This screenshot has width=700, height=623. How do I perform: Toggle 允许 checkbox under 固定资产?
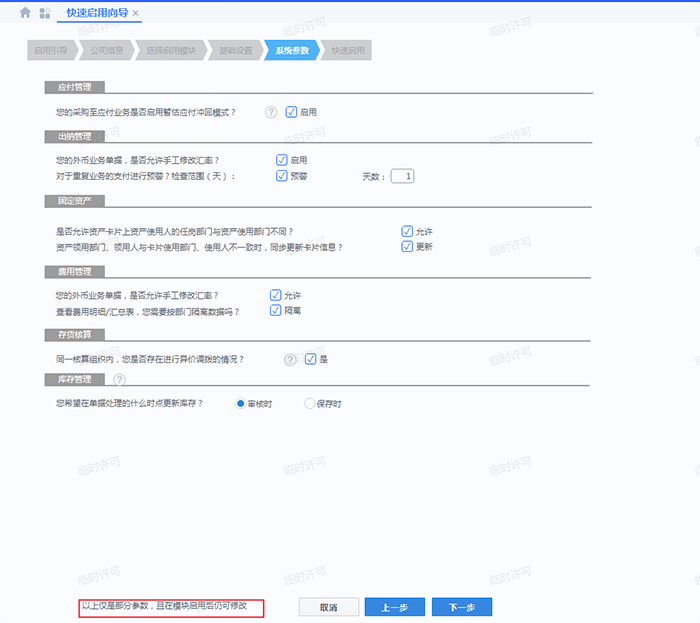pyautogui.click(x=407, y=231)
